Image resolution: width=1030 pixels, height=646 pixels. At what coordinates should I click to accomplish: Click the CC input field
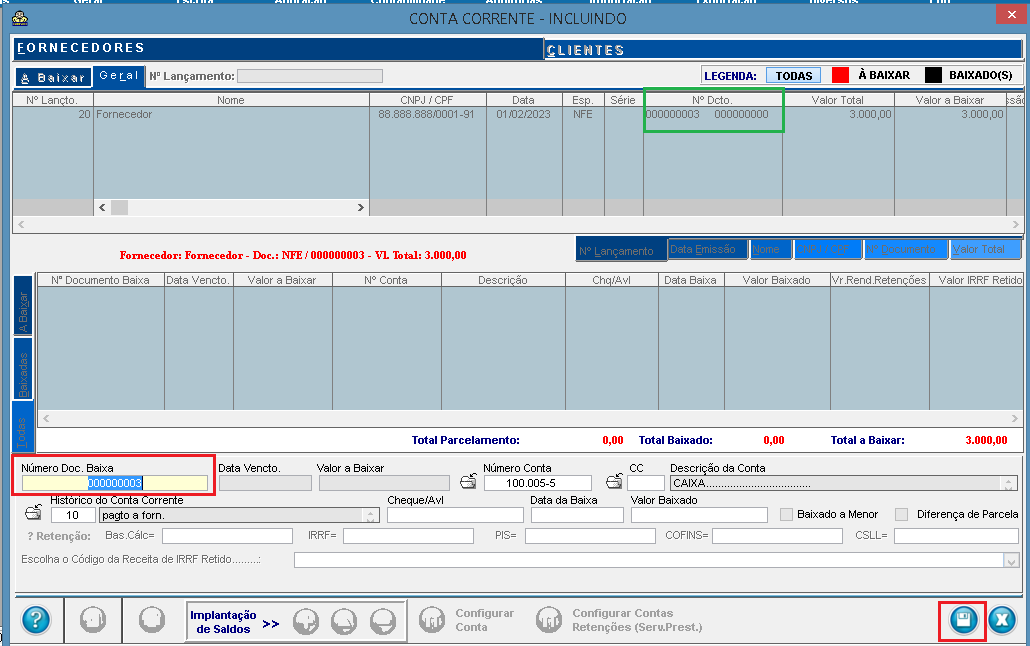[646, 483]
